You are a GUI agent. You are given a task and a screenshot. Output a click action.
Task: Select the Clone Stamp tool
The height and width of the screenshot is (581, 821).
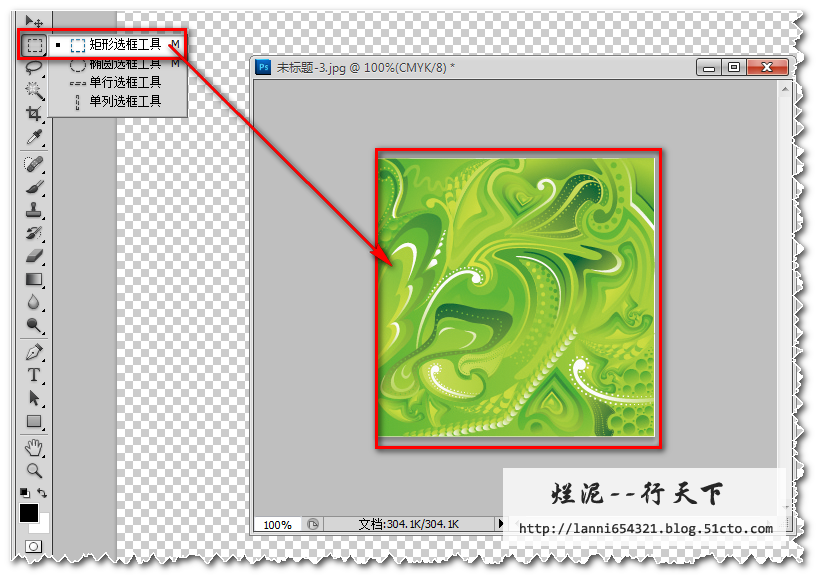(34, 209)
